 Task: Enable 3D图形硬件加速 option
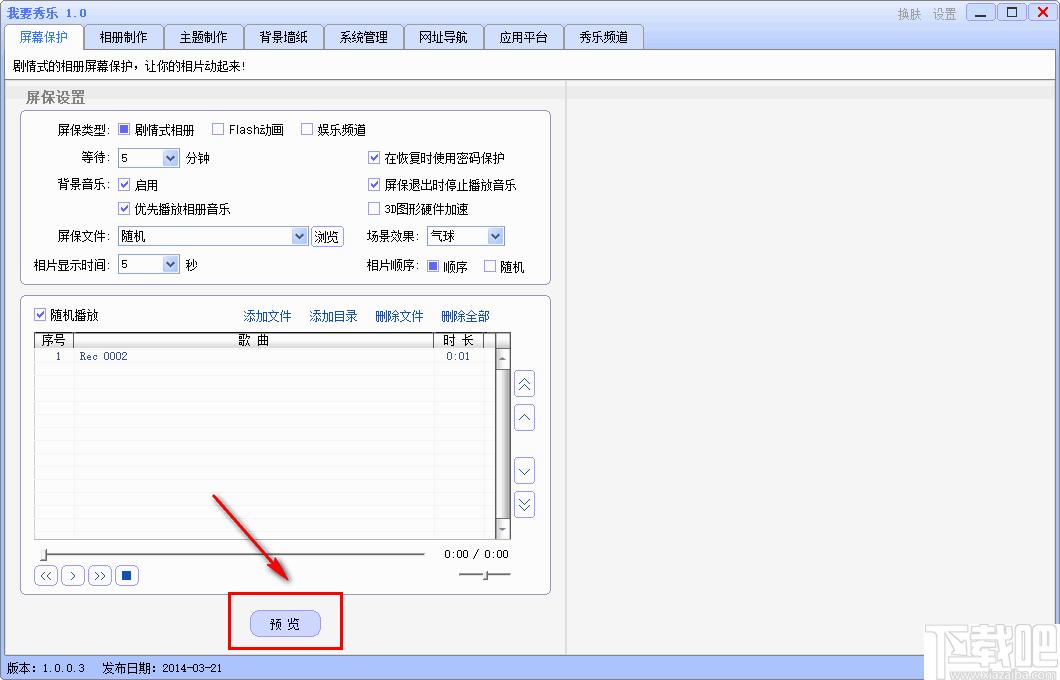374,208
